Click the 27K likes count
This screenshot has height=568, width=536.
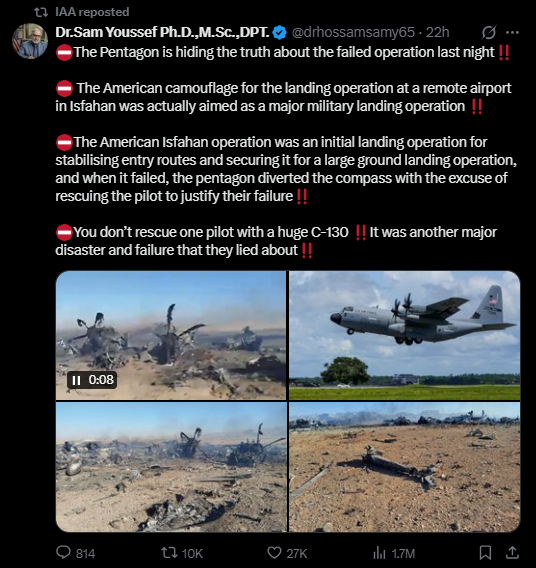(297, 554)
